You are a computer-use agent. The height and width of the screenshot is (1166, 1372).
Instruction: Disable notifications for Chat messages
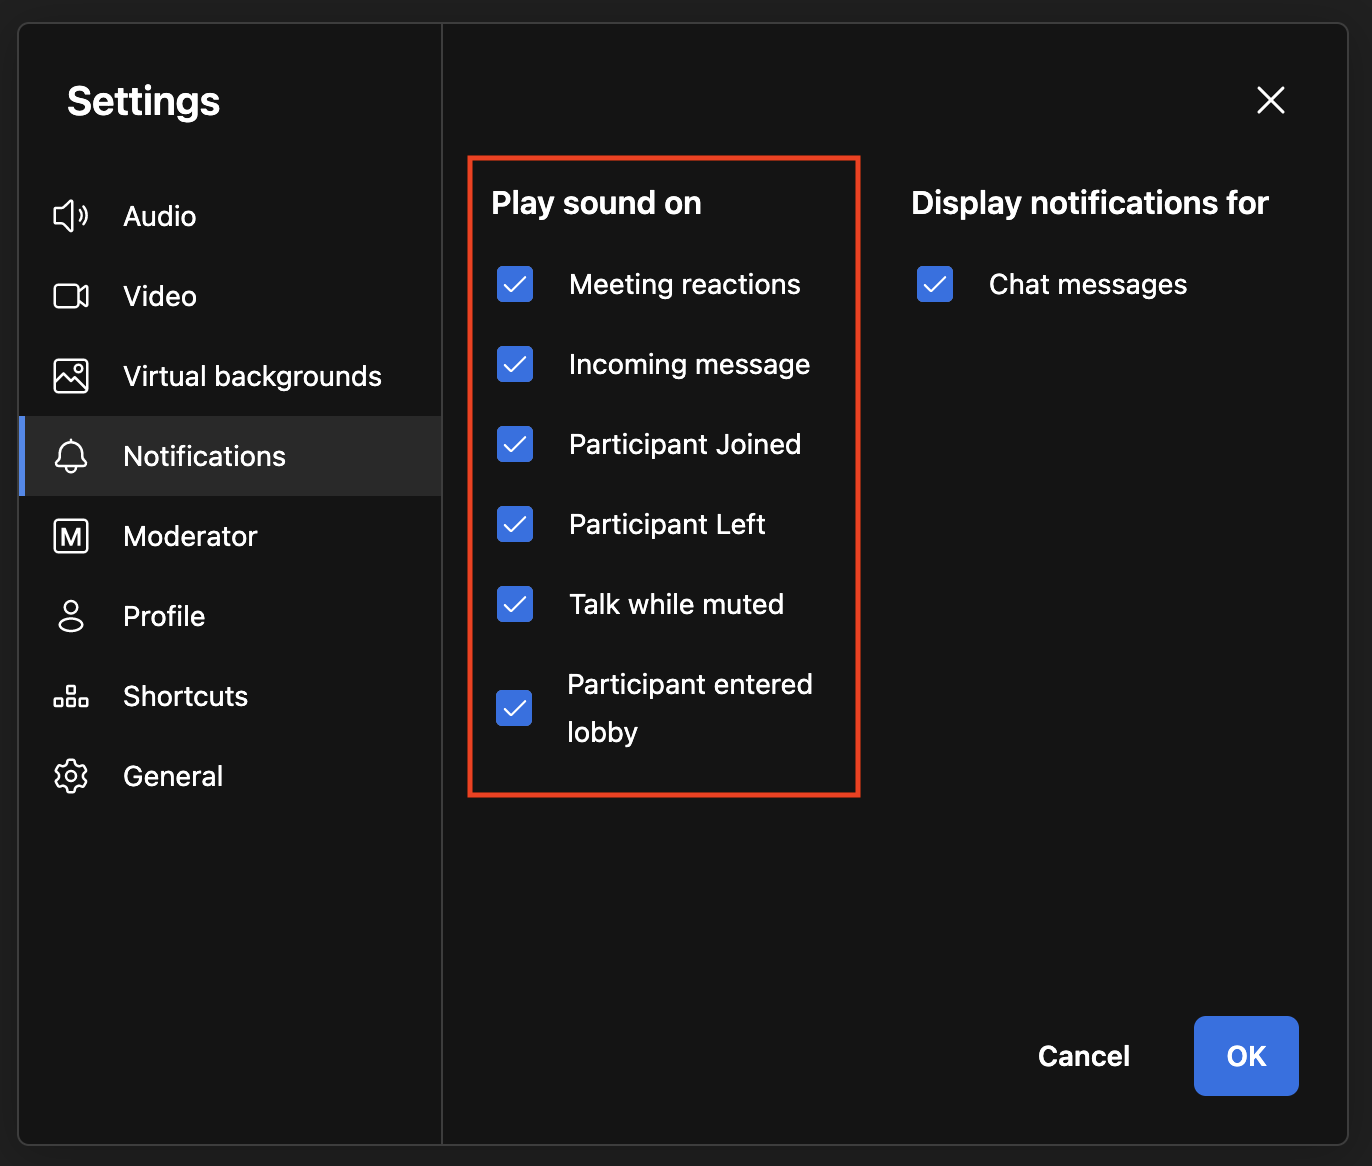point(934,284)
